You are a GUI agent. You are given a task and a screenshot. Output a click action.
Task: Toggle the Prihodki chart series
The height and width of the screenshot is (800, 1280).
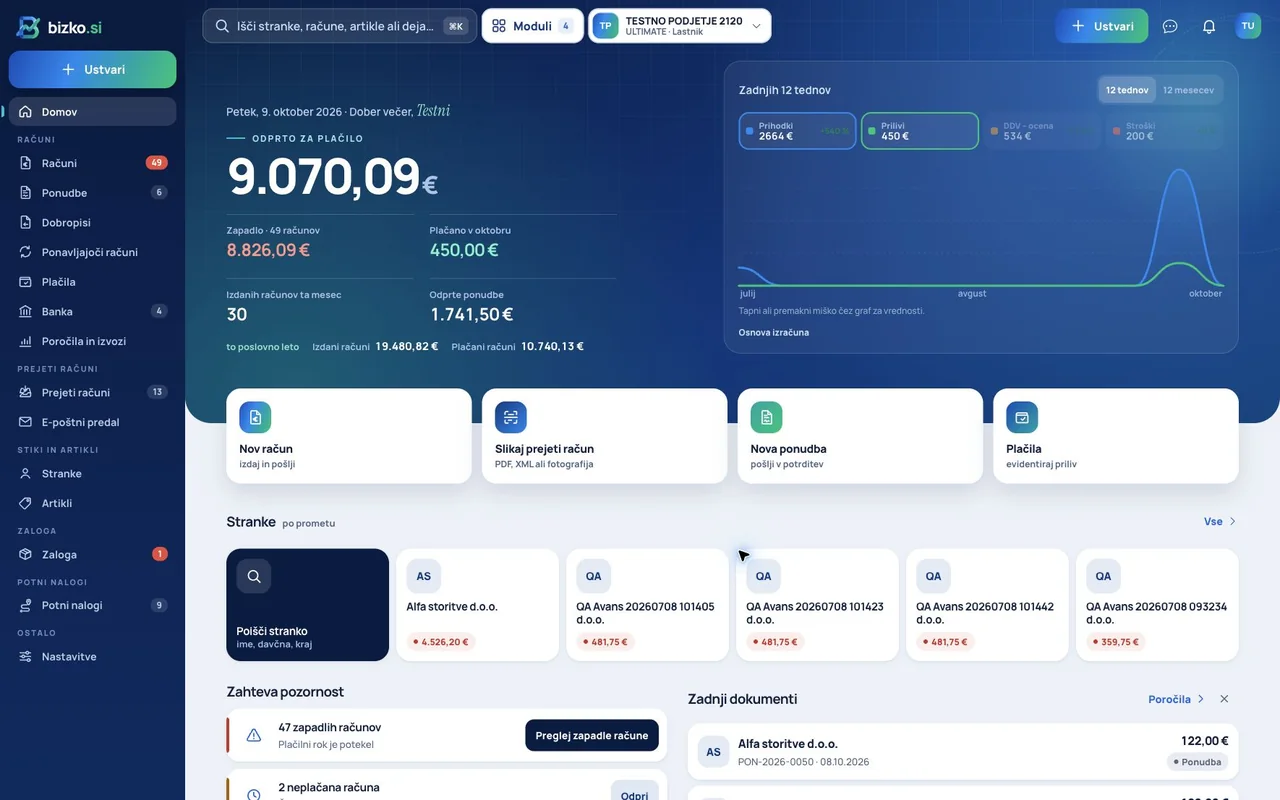click(797, 131)
